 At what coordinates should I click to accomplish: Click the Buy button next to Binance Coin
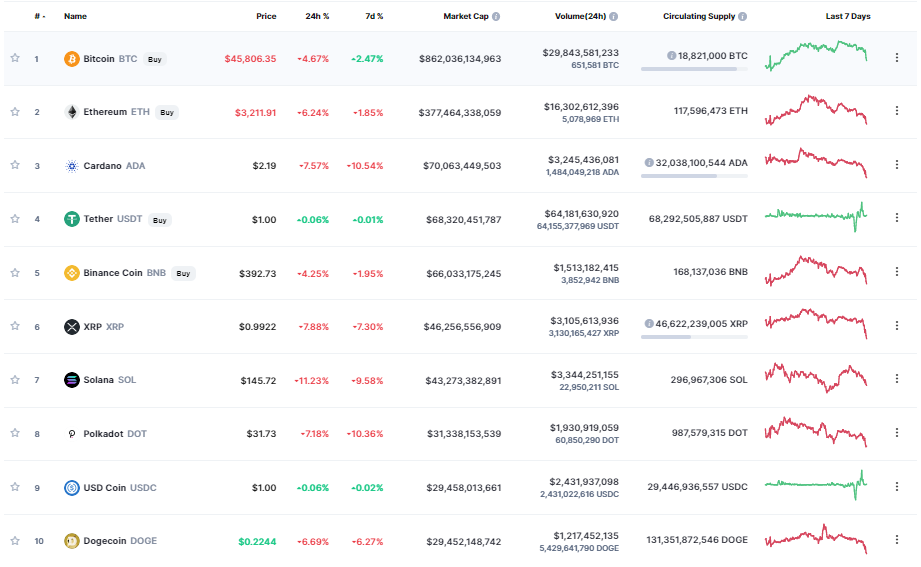pyautogui.click(x=183, y=273)
